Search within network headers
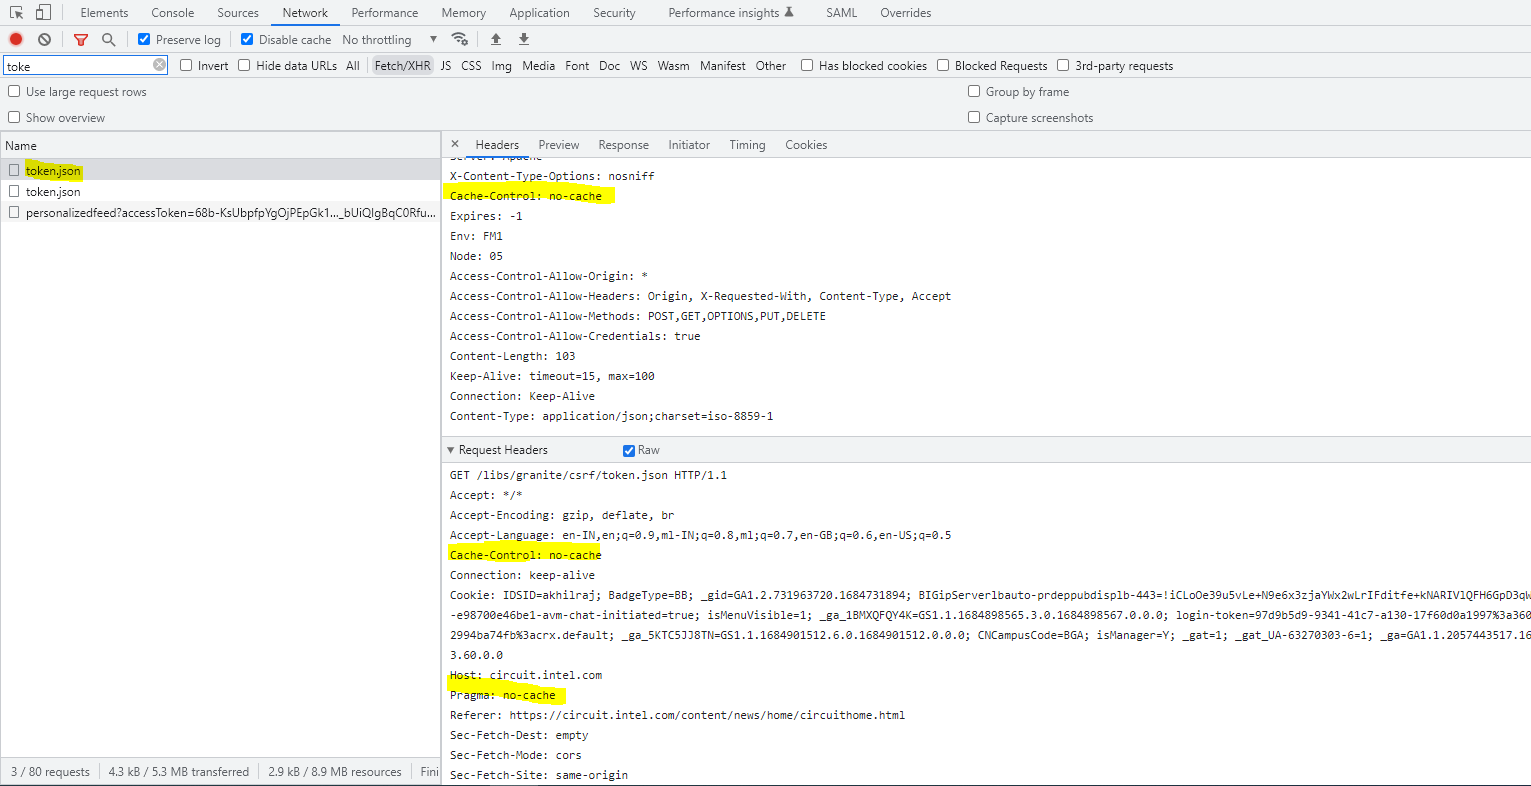The image size is (1531, 786). [106, 39]
